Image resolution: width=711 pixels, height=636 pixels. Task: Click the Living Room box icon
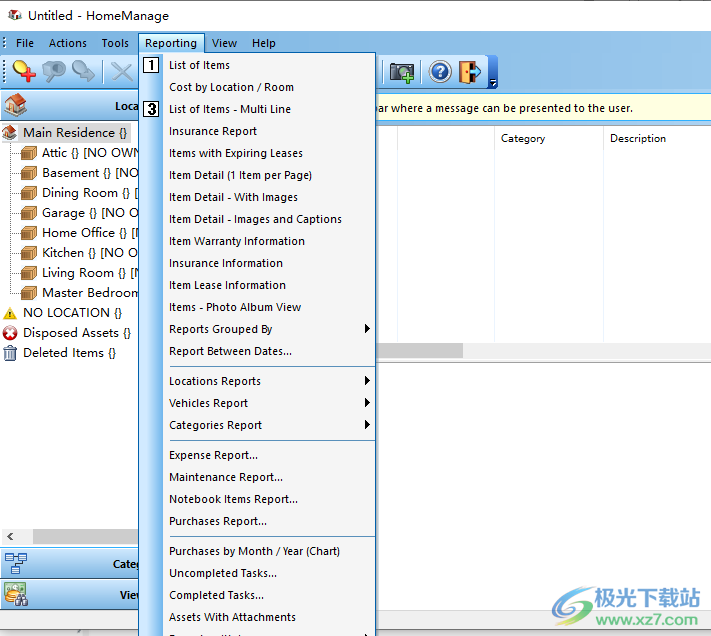pyautogui.click(x=29, y=273)
